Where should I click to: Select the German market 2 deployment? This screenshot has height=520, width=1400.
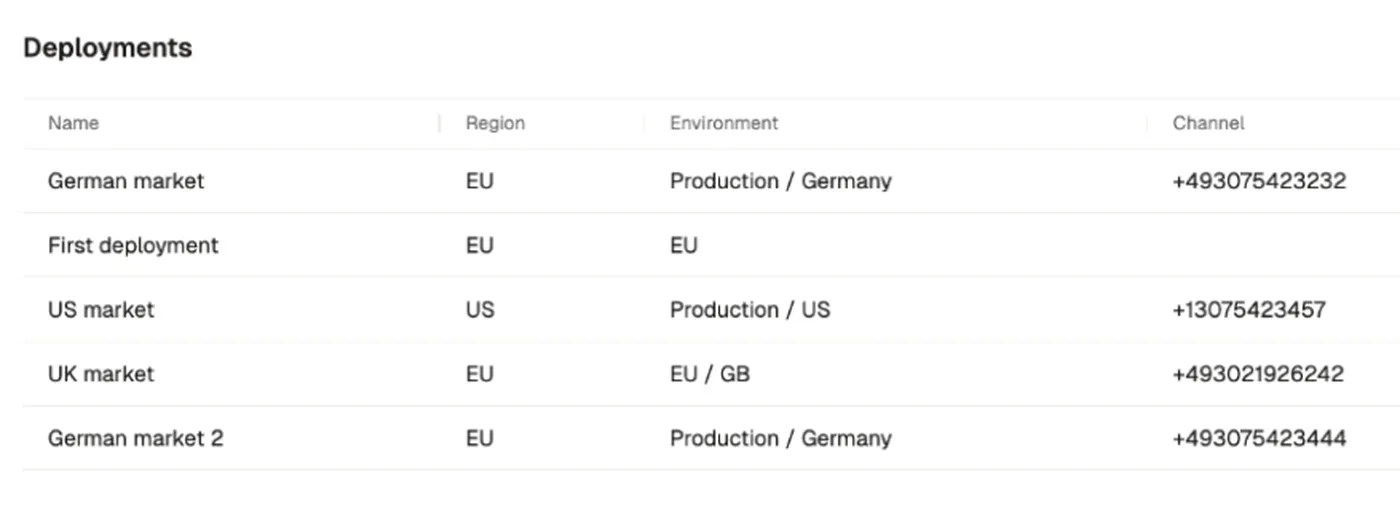point(135,438)
